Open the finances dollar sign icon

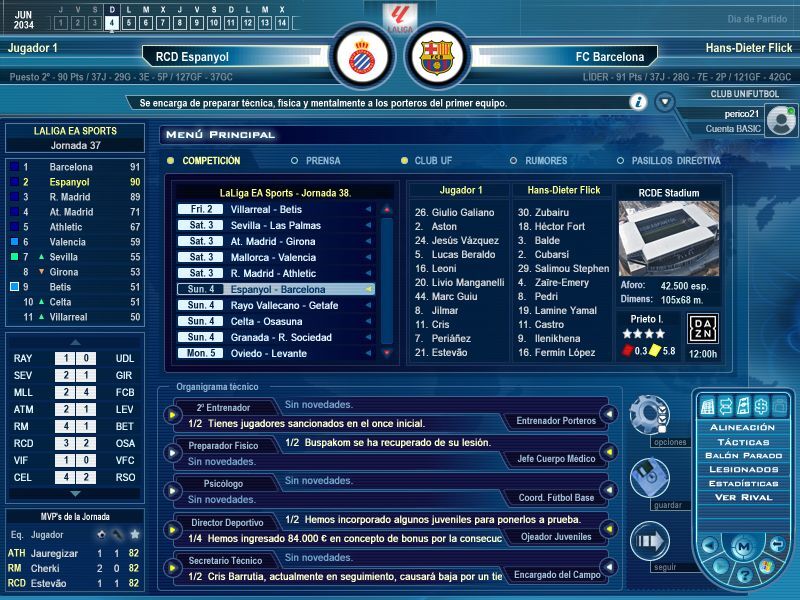coord(759,406)
